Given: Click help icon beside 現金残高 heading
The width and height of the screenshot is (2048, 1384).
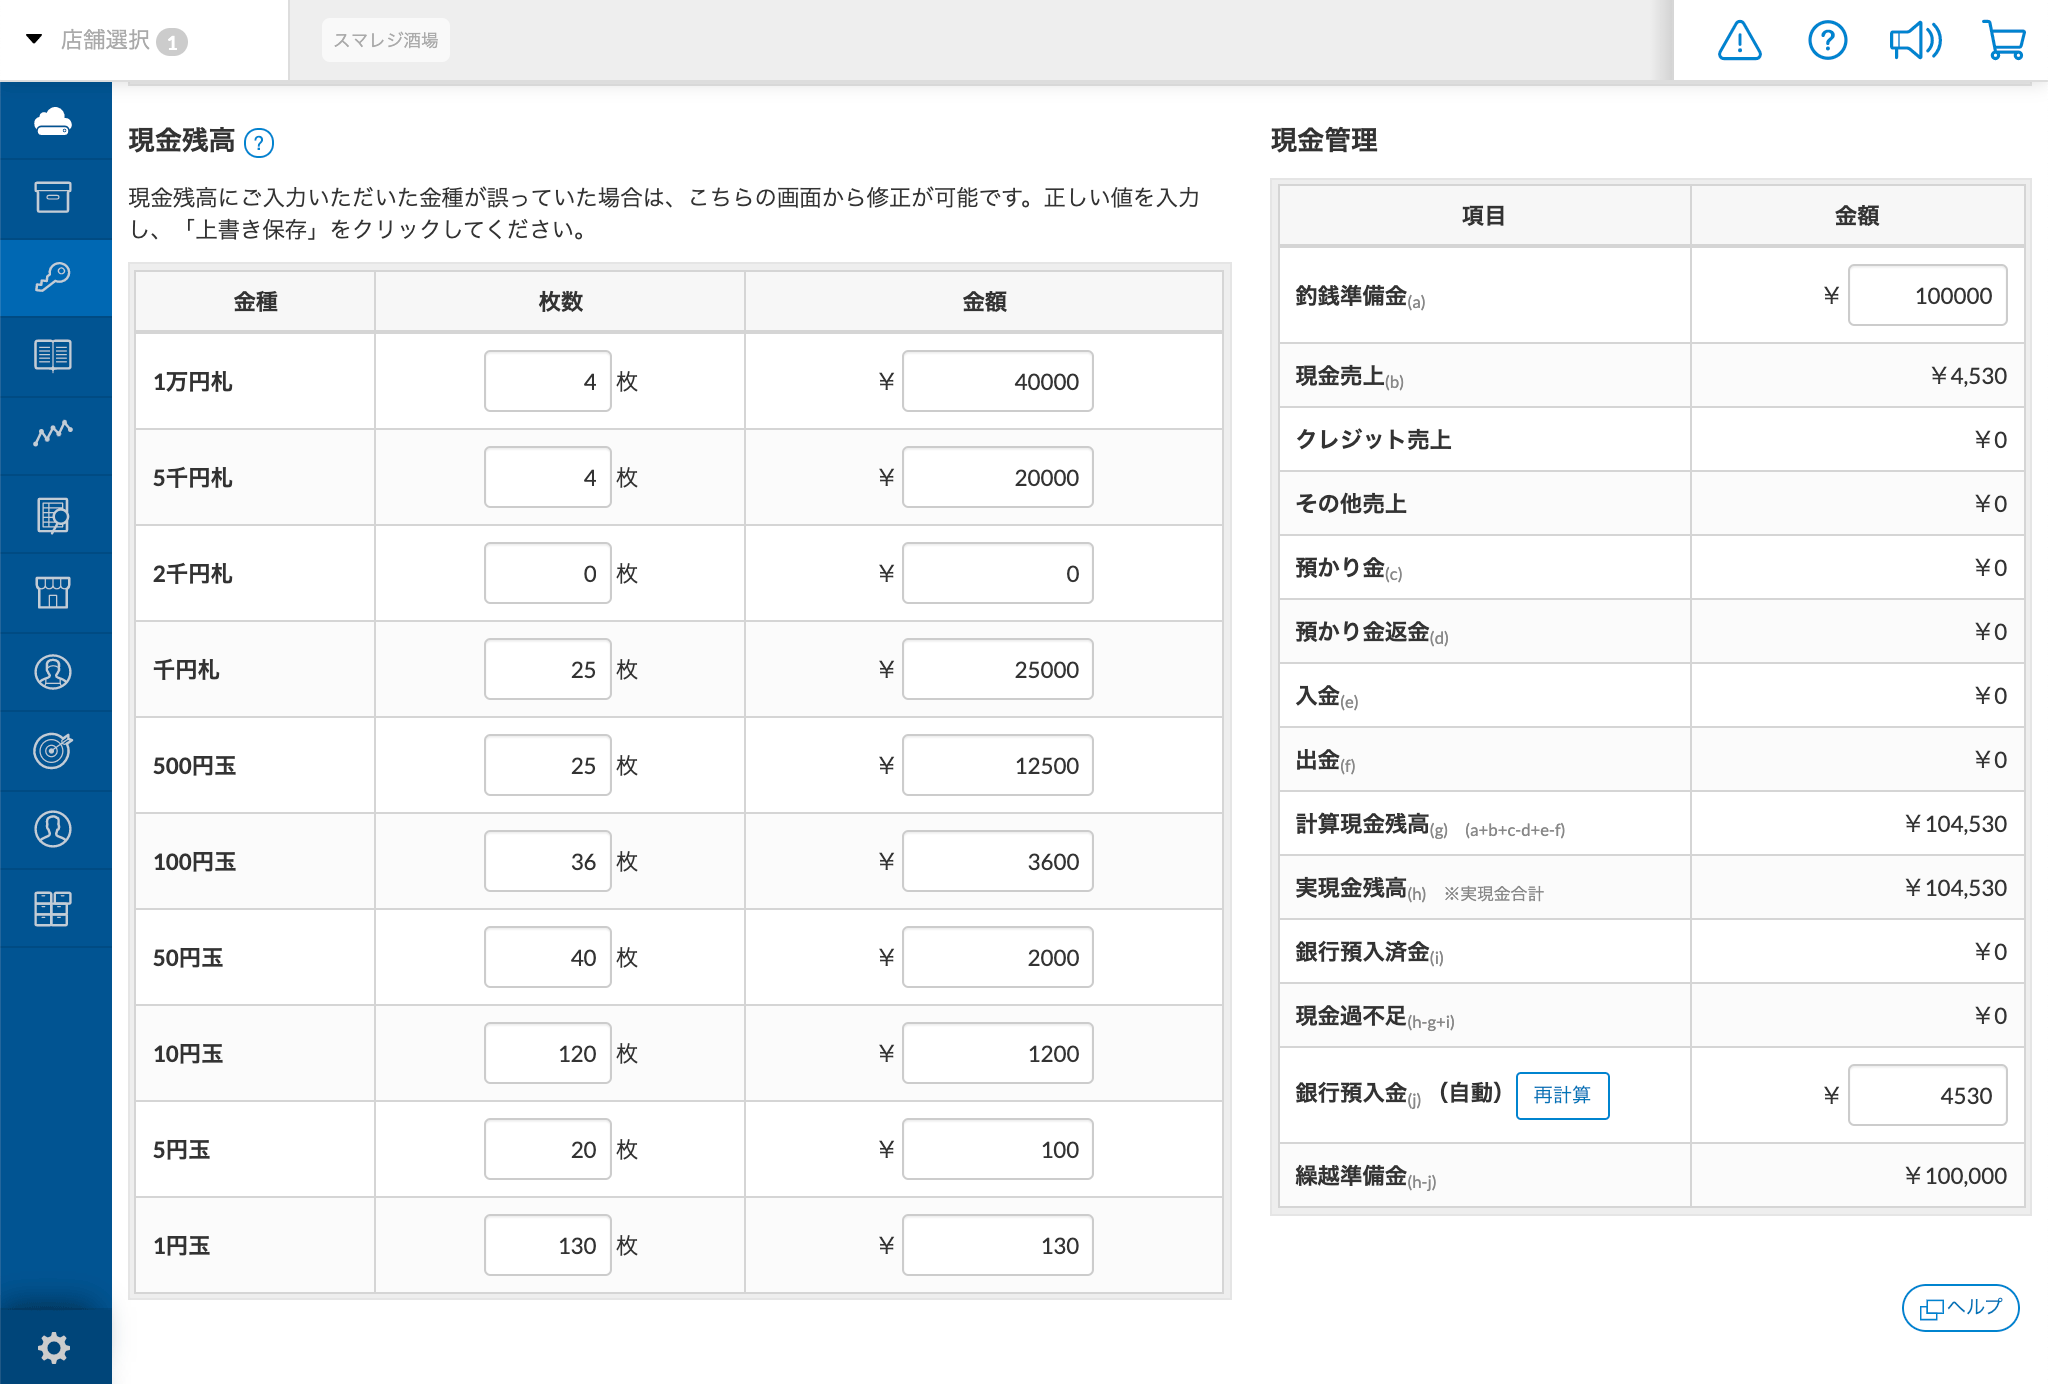Looking at the screenshot, I should pyautogui.click(x=259, y=143).
